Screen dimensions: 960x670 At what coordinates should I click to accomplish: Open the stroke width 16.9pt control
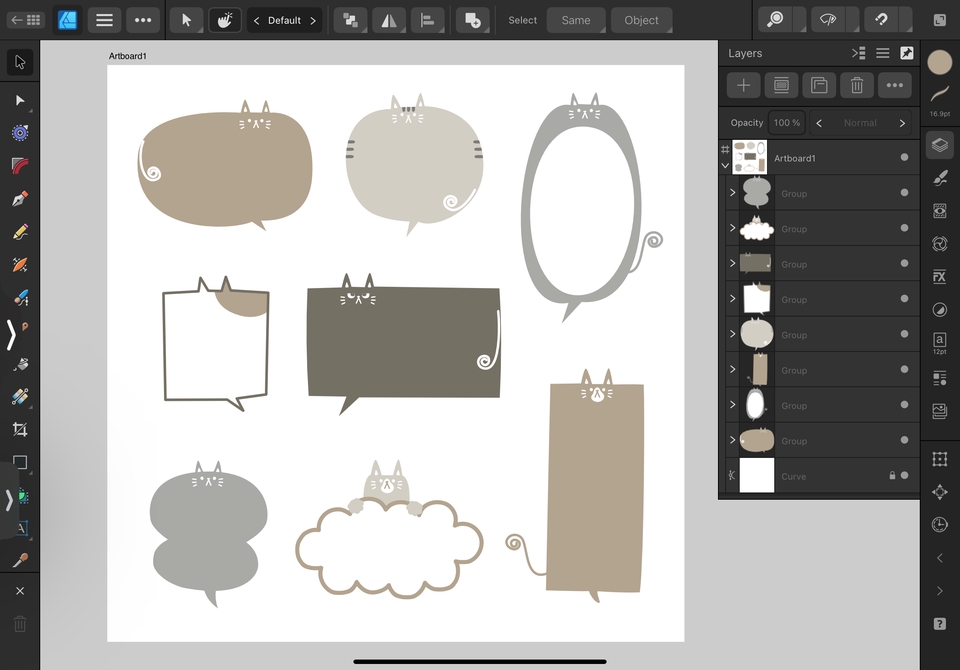point(940,99)
